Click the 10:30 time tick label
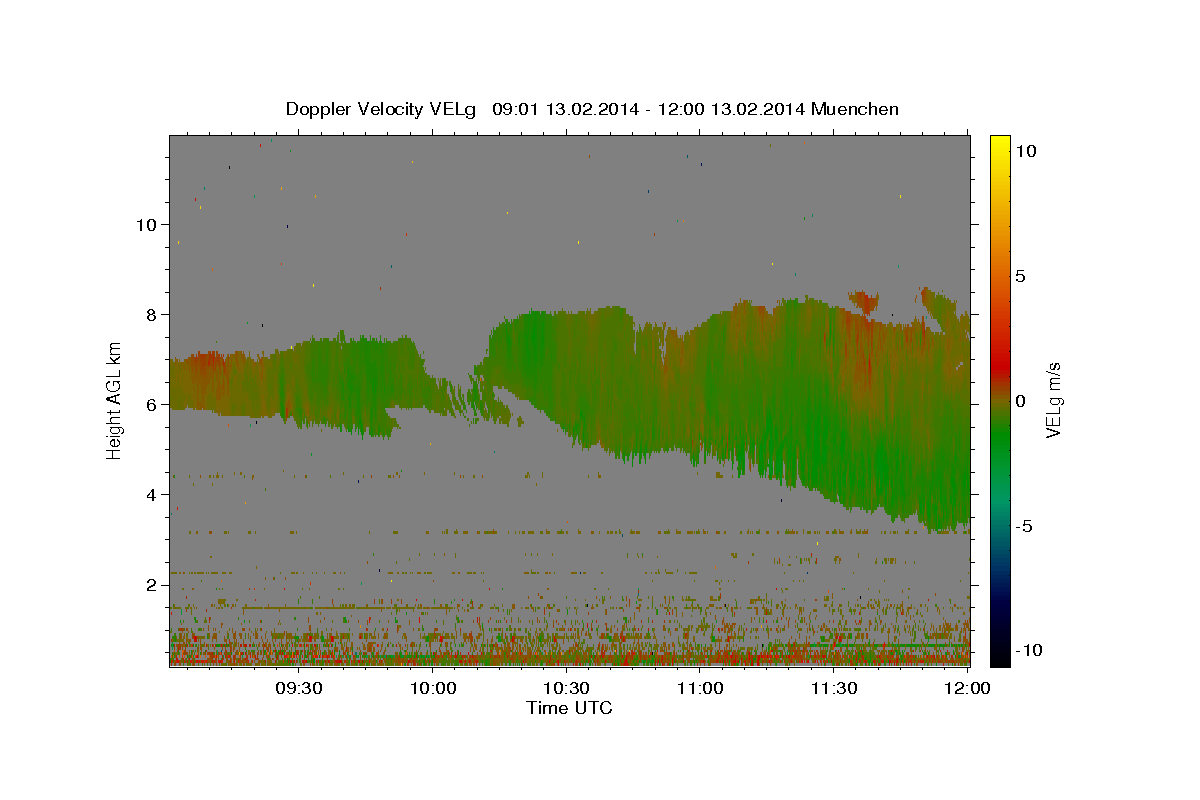Viewport: 1200px width, 800px height. click(x=567, y=688)
